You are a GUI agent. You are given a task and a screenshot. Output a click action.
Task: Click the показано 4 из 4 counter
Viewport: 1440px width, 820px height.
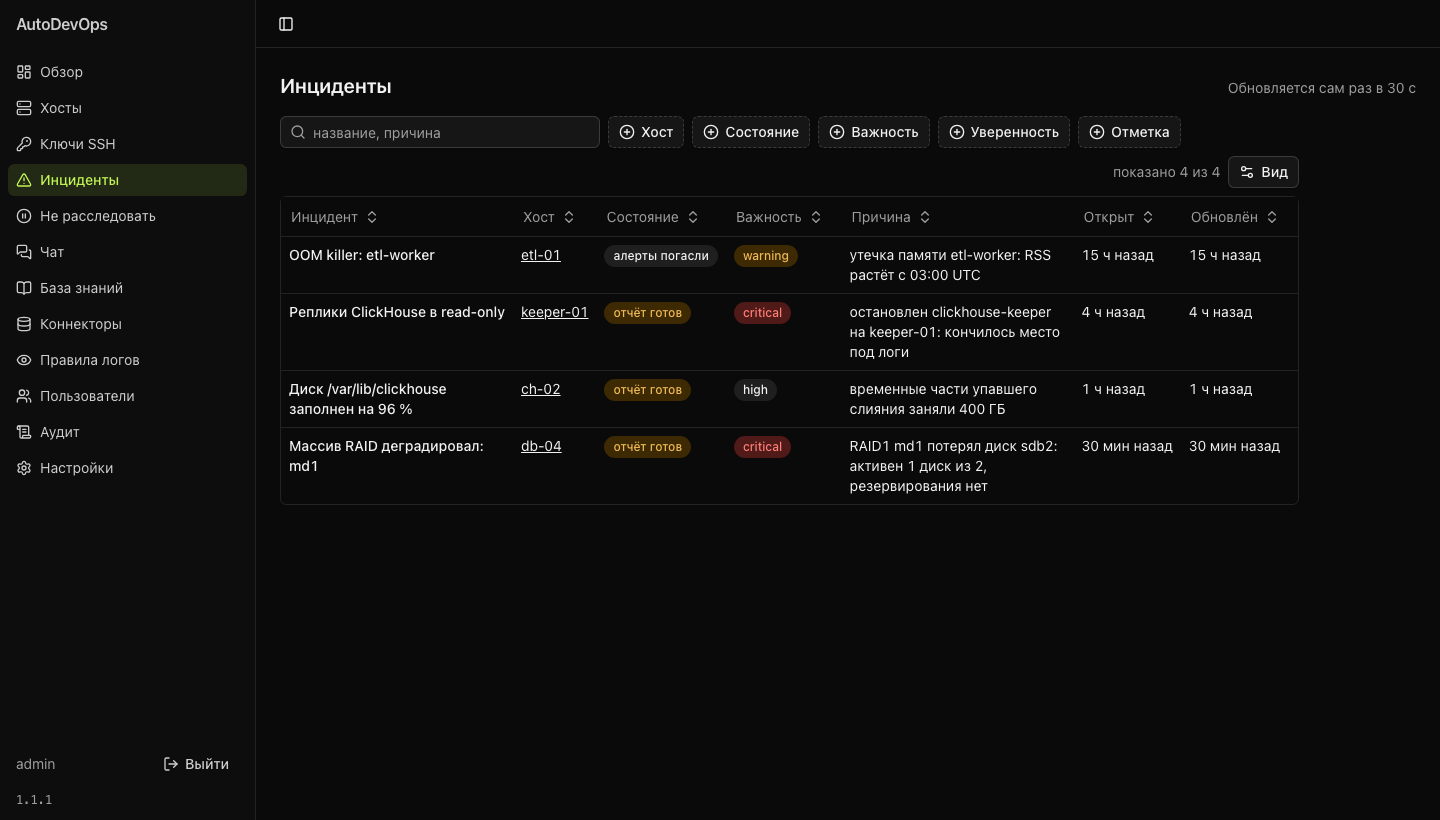click(x=1166, y=172)
